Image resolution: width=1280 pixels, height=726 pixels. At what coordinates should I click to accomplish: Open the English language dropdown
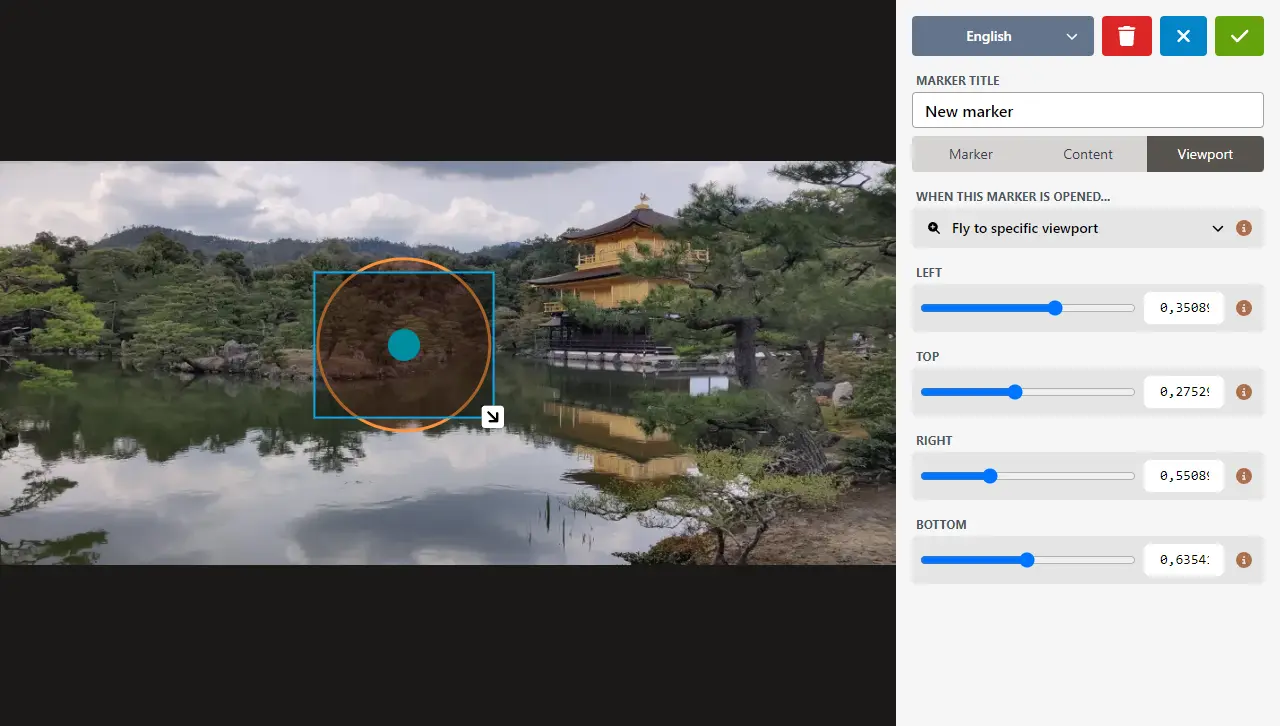(1002, 36)
